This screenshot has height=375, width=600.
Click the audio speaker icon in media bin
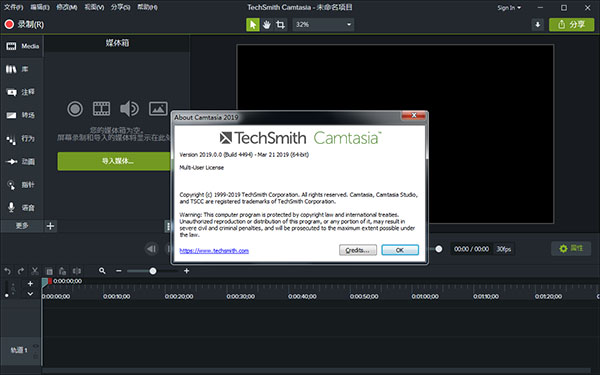[129, 109]
